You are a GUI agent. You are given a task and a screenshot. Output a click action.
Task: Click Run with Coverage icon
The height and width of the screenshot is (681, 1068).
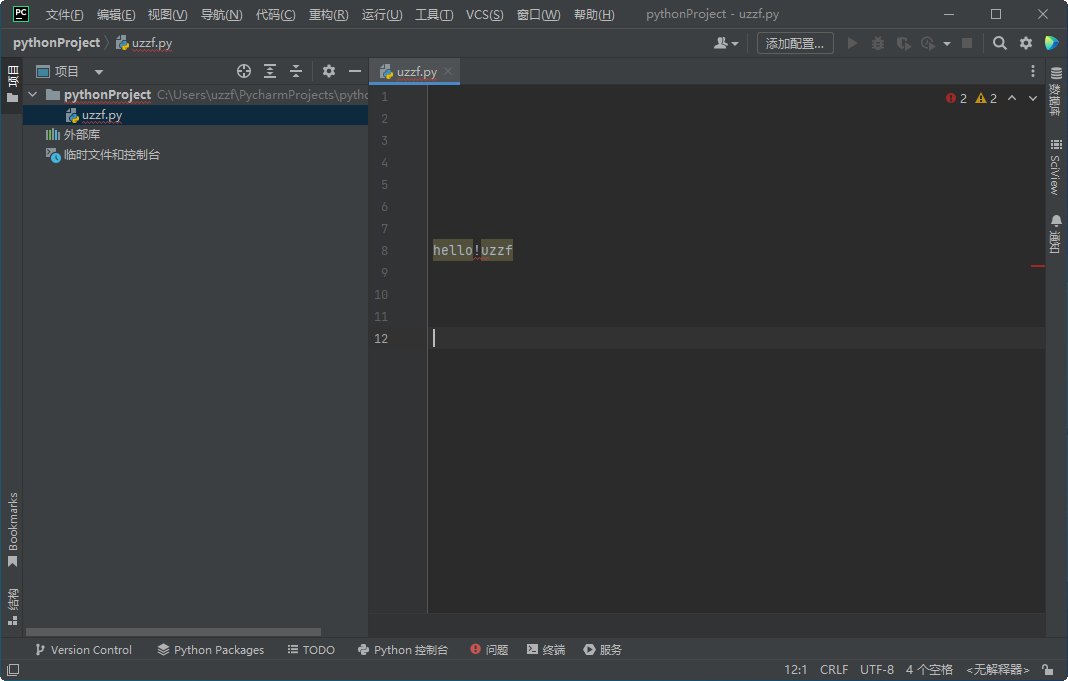click(x=904, y=43)
